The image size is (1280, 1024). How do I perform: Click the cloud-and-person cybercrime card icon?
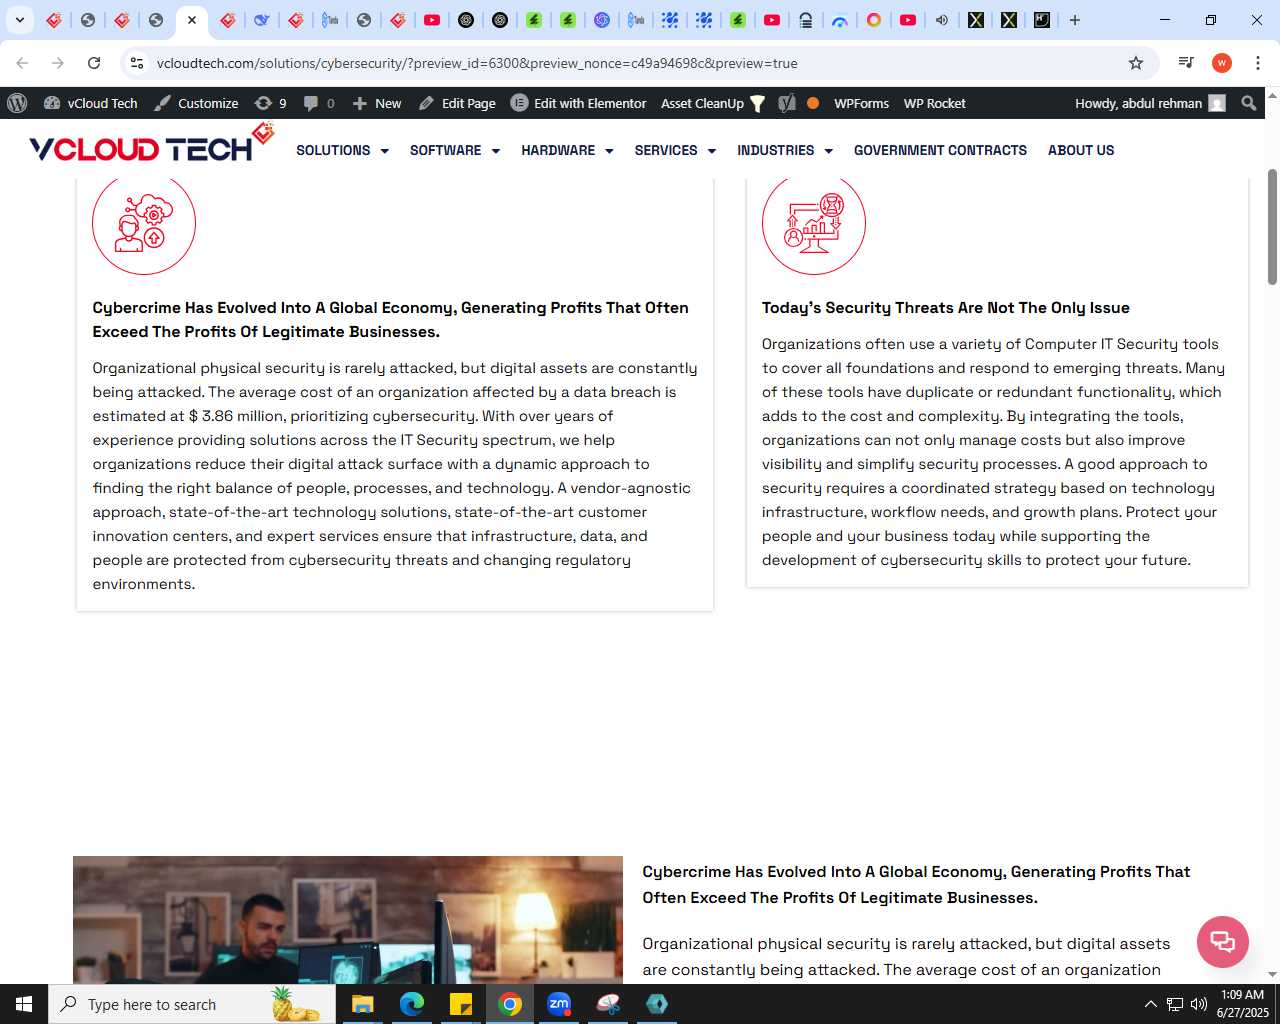144,225
